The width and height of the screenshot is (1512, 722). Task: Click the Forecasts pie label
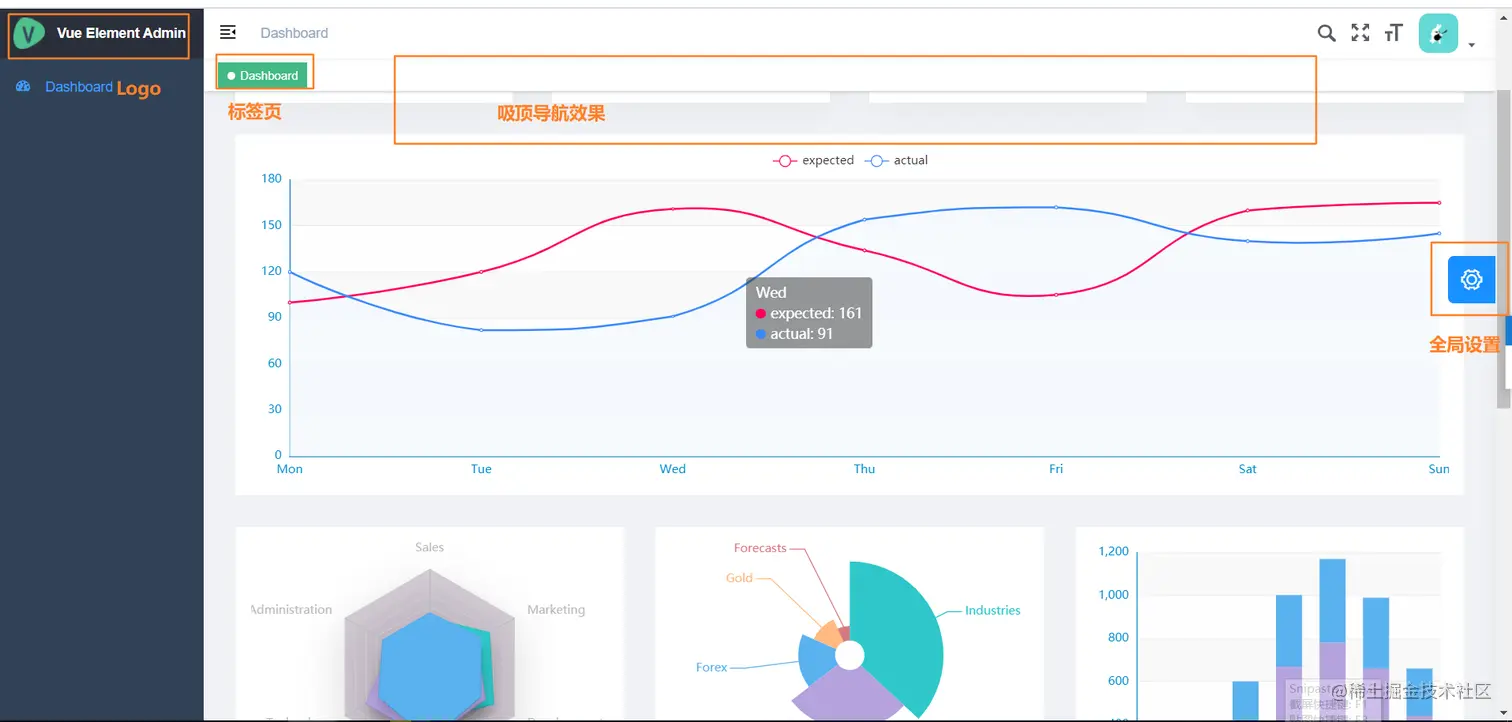[760, 548]
